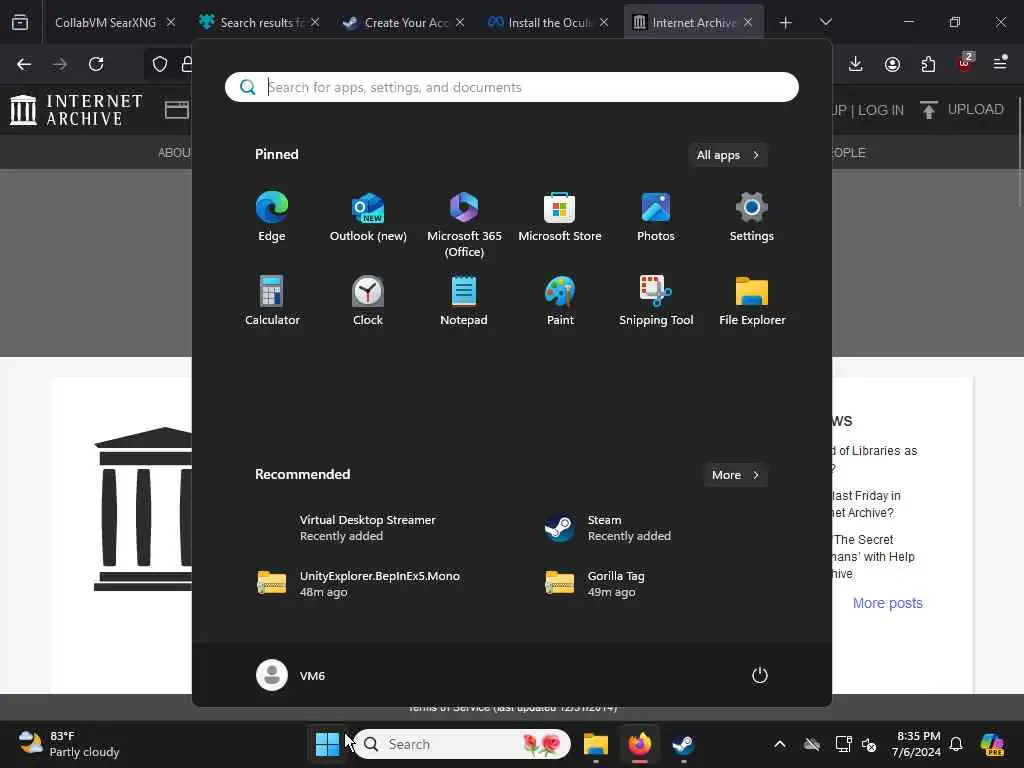Open the Firefox application menu

pos(1000,63)
